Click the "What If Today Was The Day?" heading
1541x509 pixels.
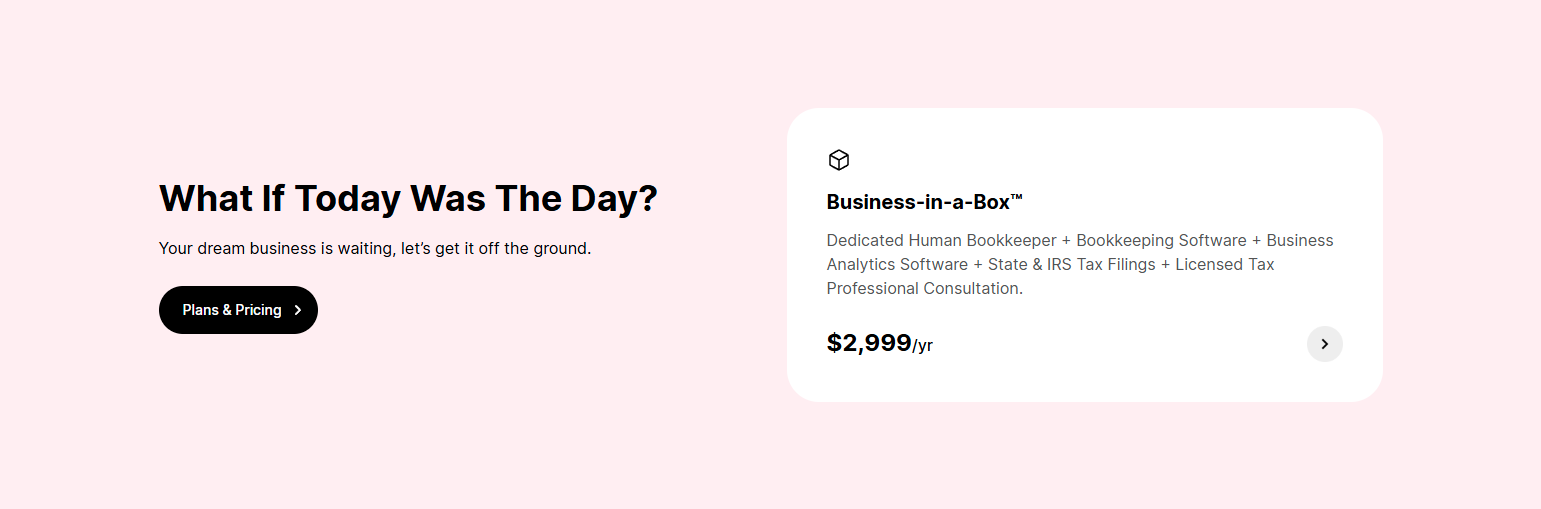[x=408, y=198]
